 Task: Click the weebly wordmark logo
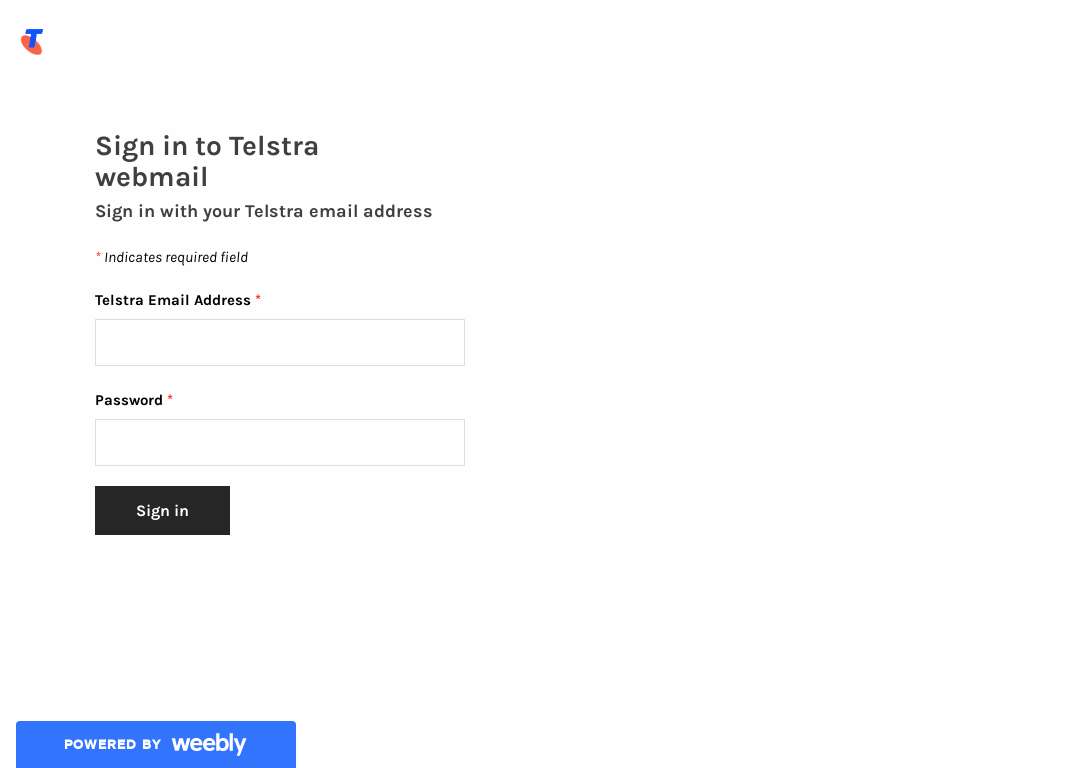[209, 744]
